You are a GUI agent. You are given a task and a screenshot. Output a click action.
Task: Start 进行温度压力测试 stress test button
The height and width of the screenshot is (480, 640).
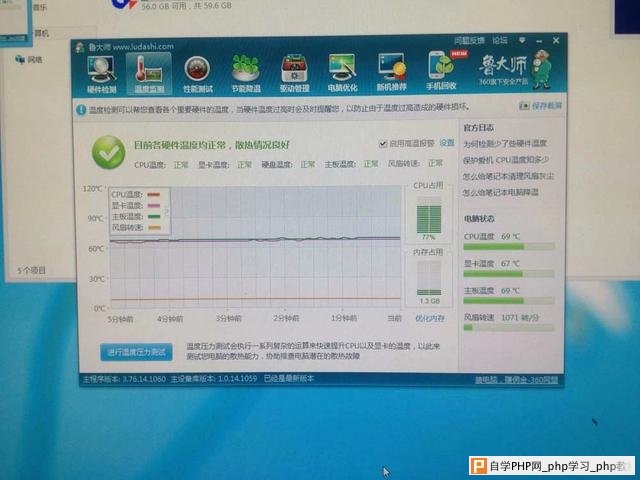[x=136, y=352]
